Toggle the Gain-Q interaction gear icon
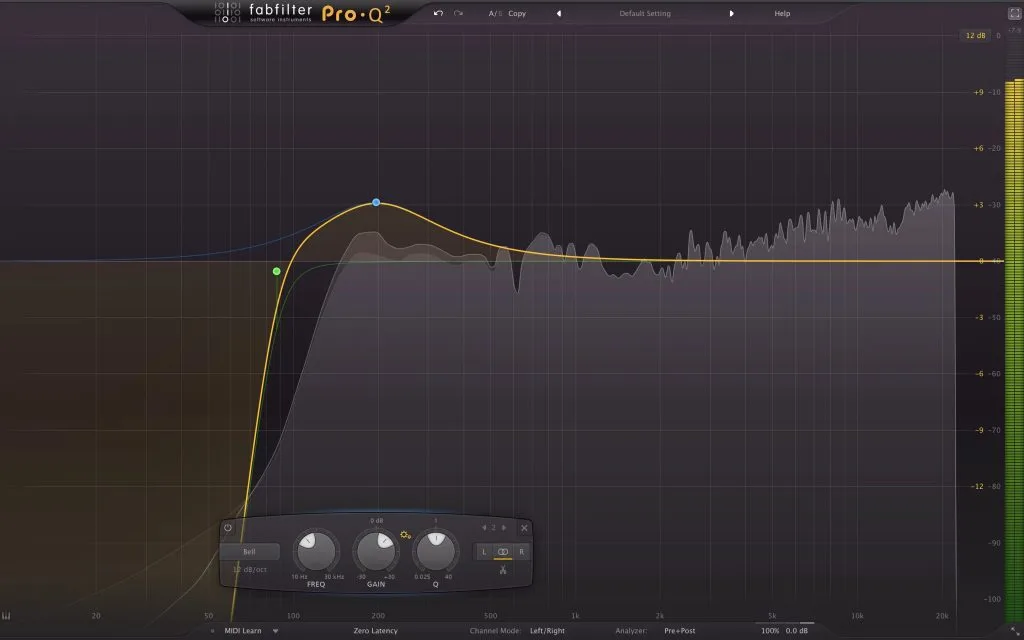Screen dimensions: 1024x640 406,535
